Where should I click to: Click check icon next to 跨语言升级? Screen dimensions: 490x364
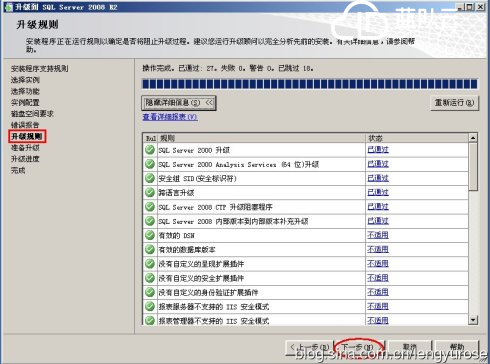point(150,192)
